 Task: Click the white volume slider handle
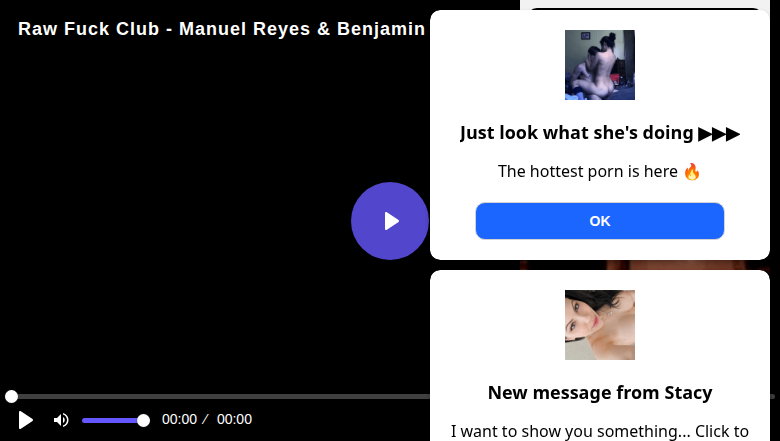tap(143, 420)
